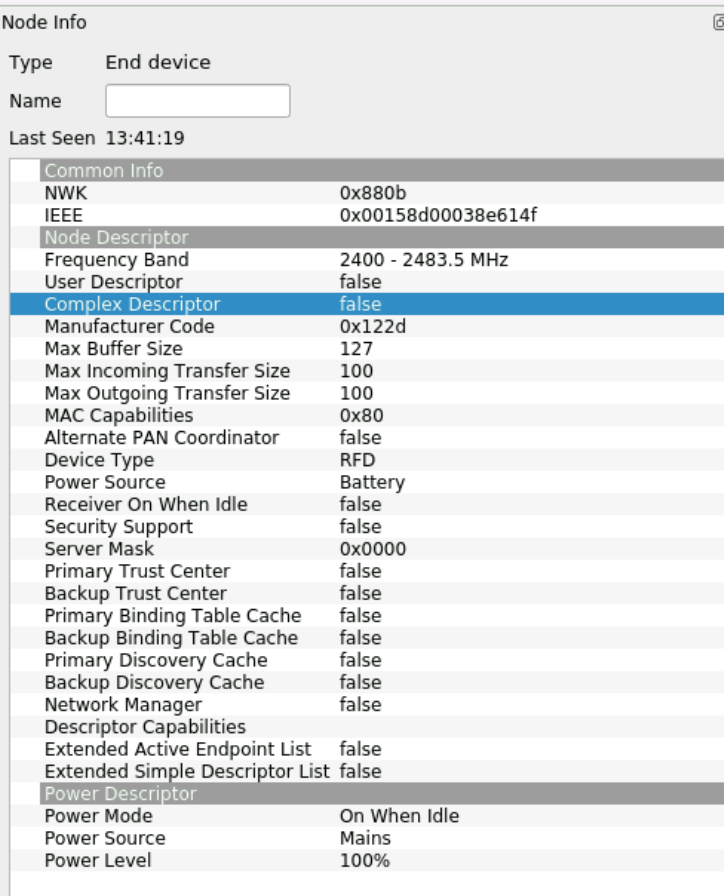
Task: Click the Battery power source value
Action: pyautogui.click(x=372, y=482)
